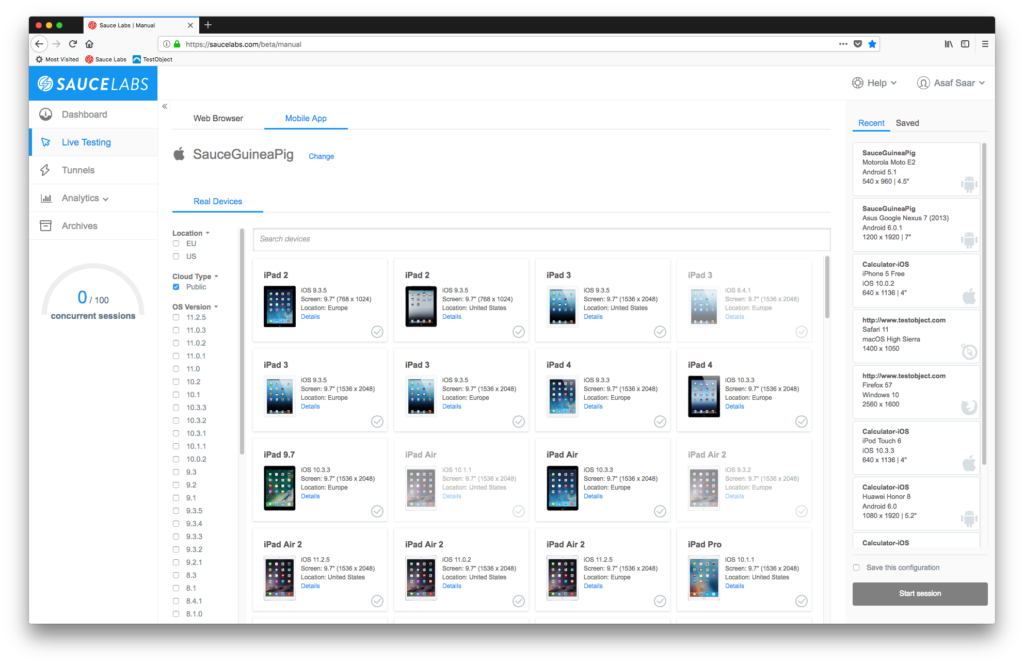Viewport: 1024px width, 665px height.
Task: Enable Save this configuration checkbox
Action: click(856, 567)
